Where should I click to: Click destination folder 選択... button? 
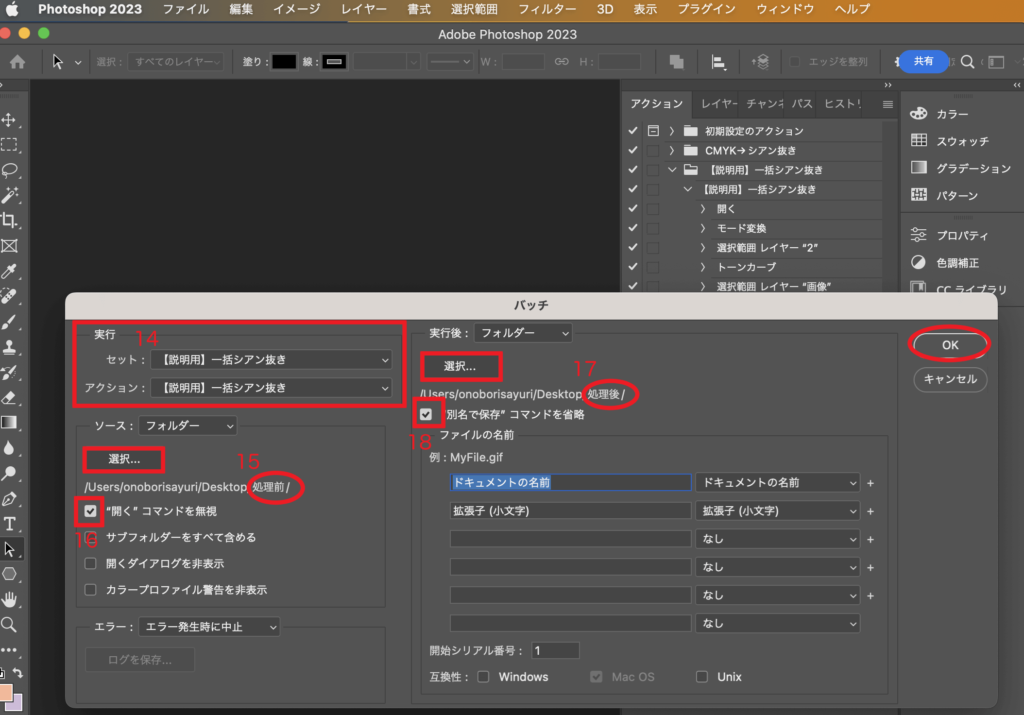coord(460,366)
